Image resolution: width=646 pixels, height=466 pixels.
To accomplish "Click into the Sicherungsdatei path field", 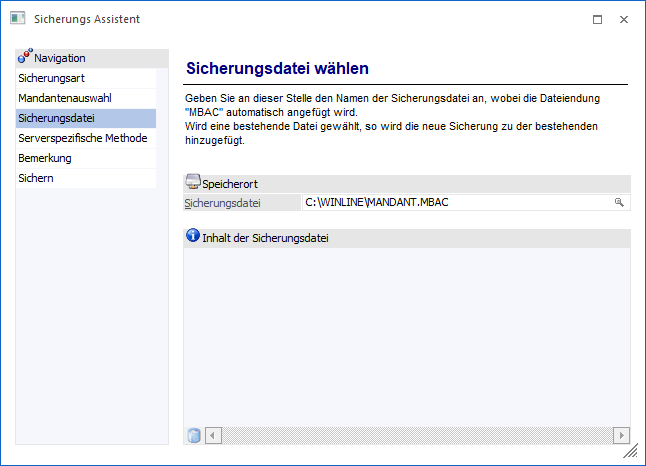I will point(455,202).
